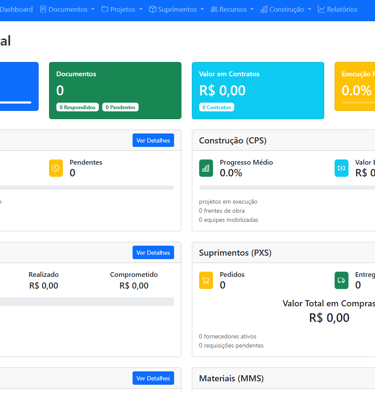Click the Documentos document icon in navbar
This screenshot has width=375, height=393.
point(43,9)
